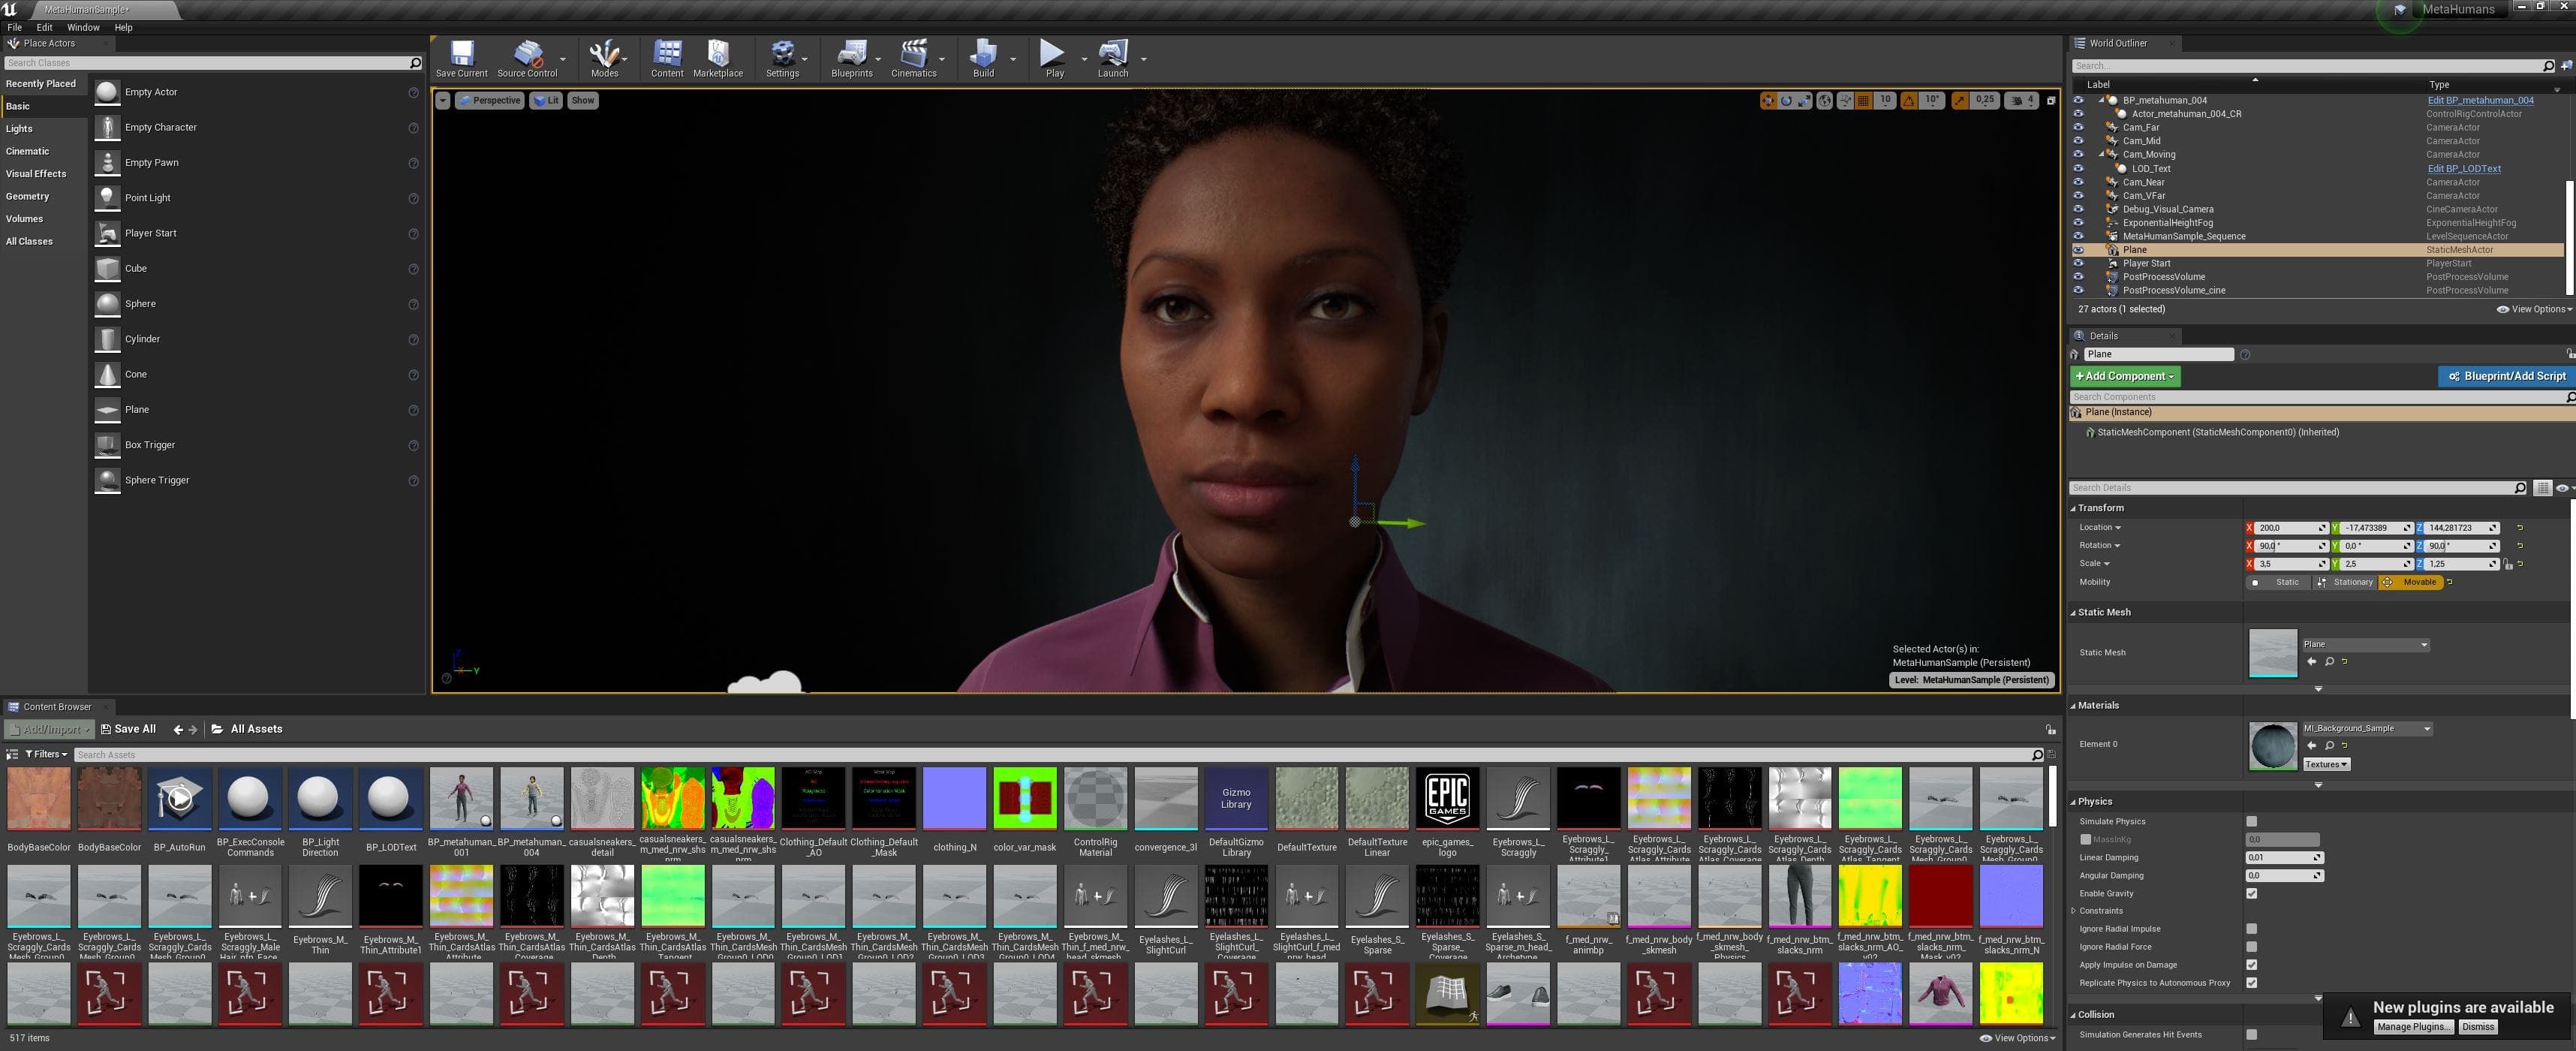2576x1051 pixels.
Task: Click the Add Component button
Action: pos(2124,376)
